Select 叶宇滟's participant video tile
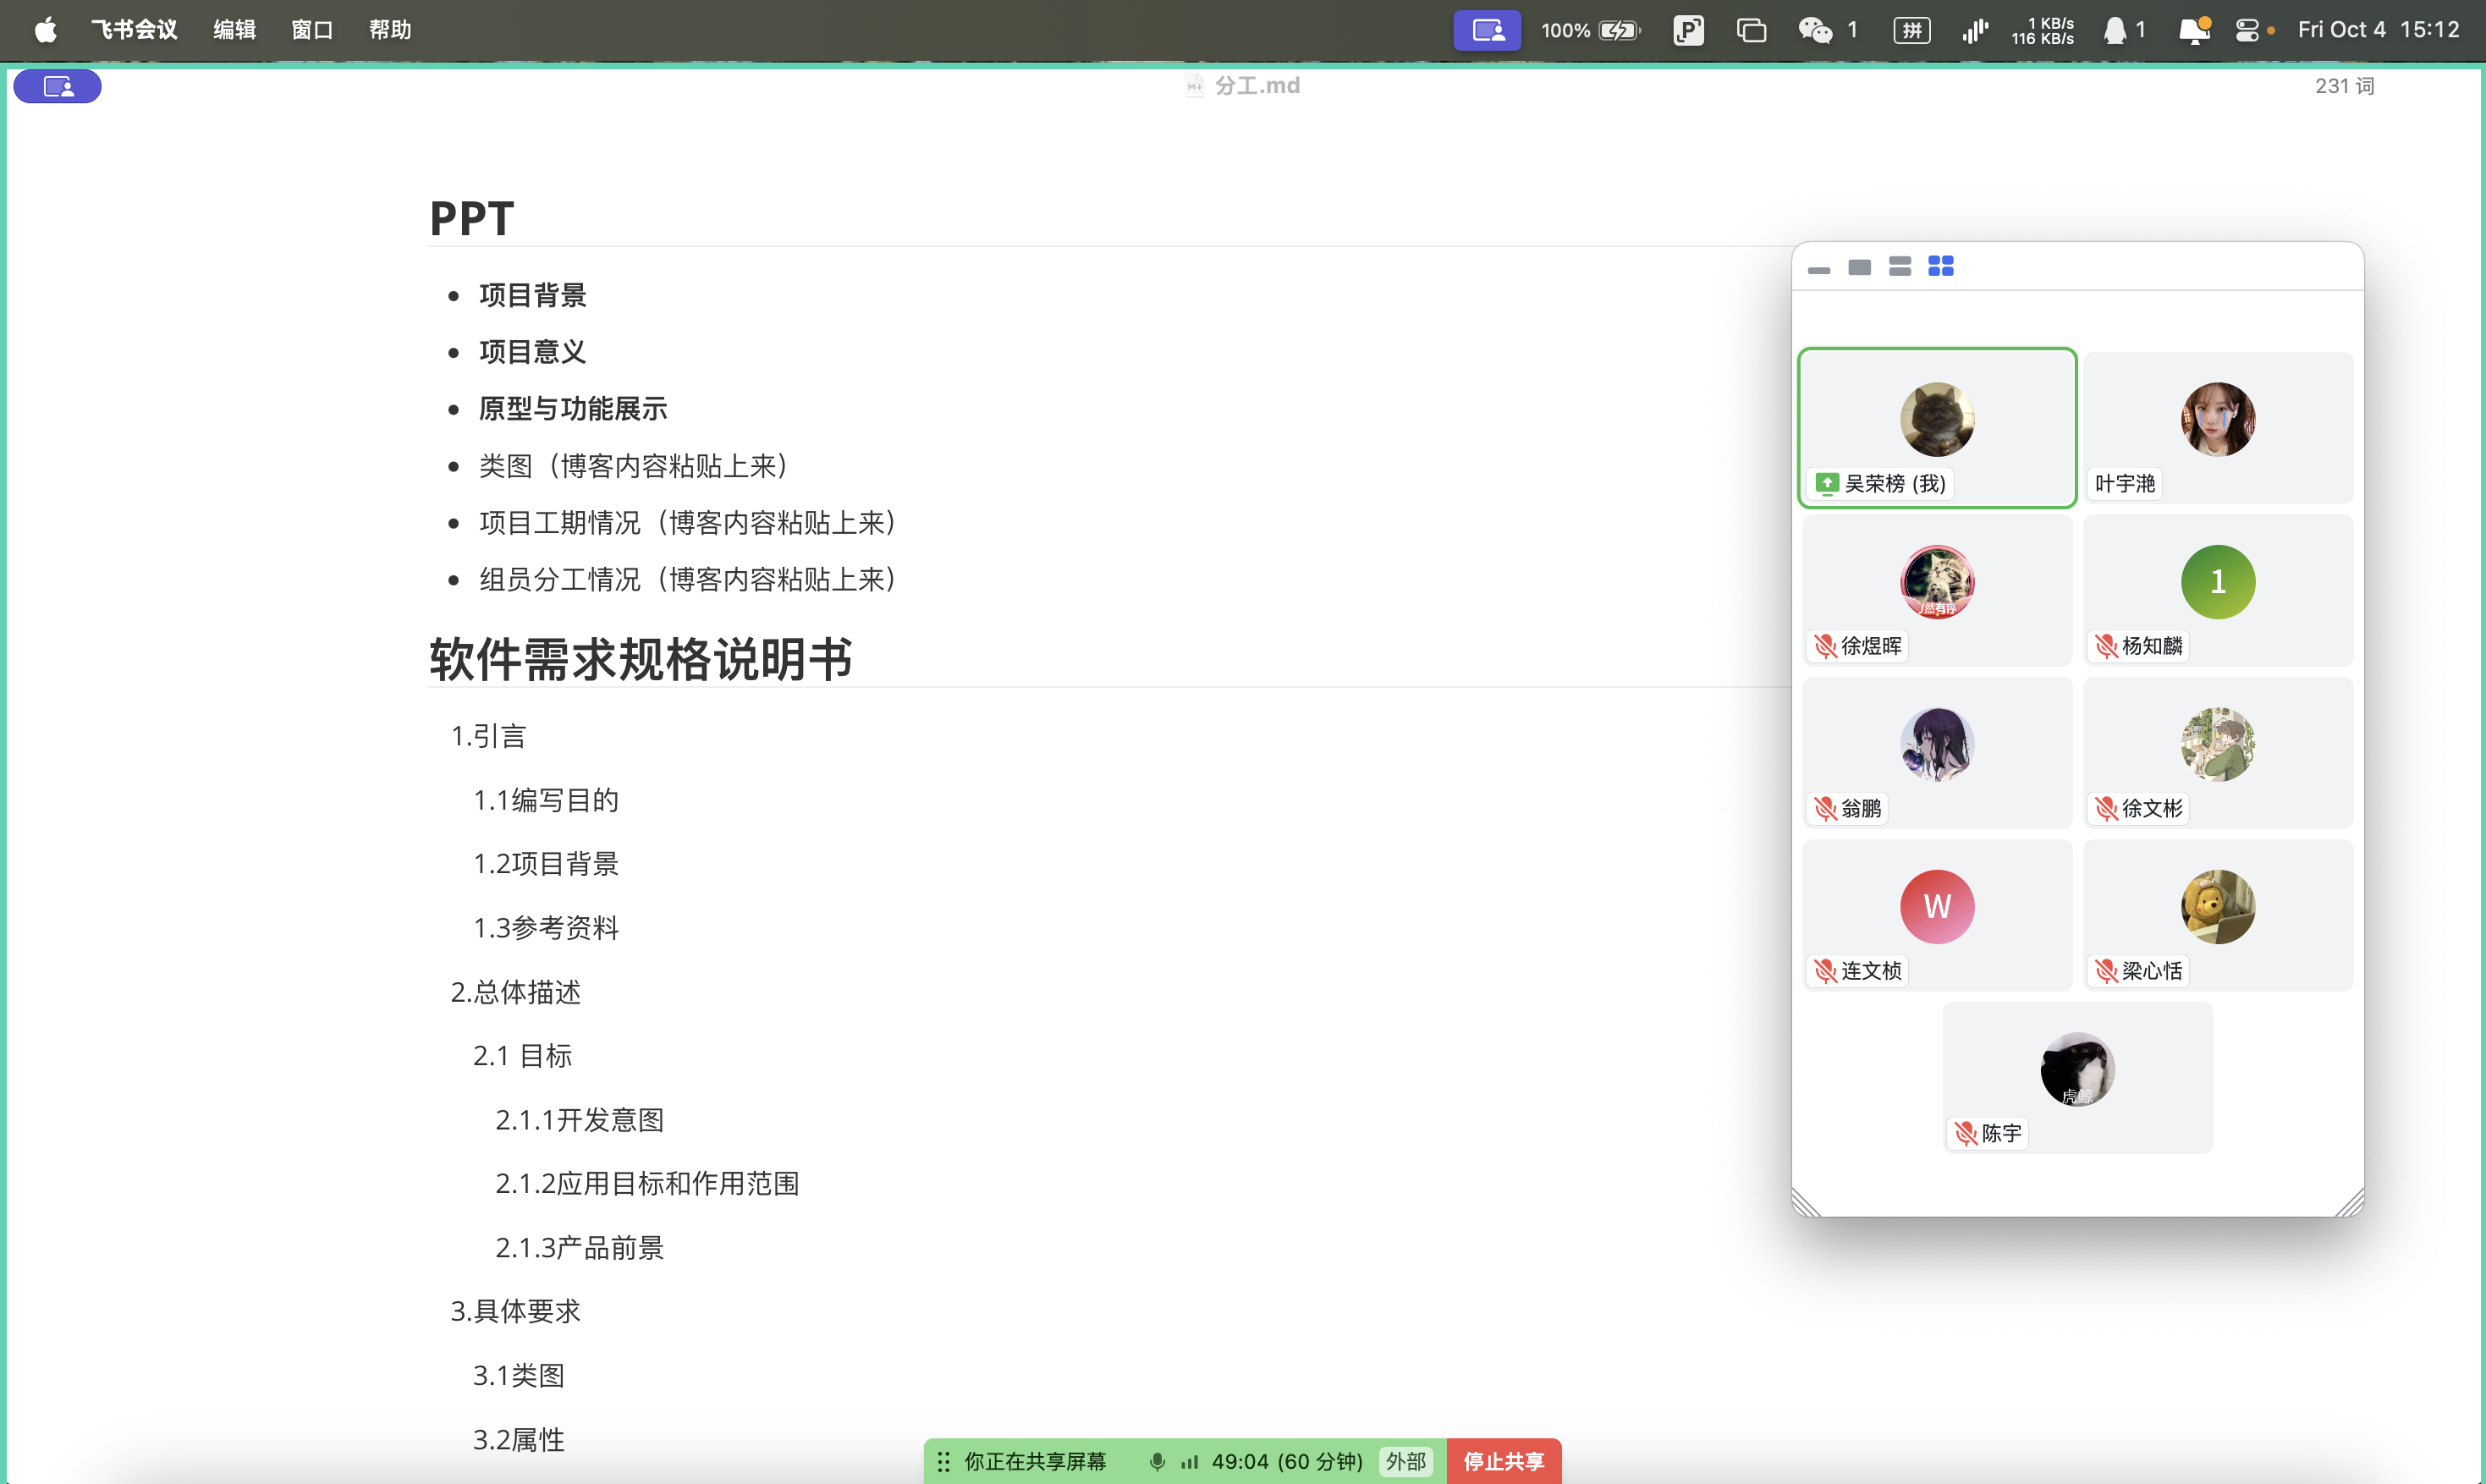2486x1484 pixels. 2217,427
